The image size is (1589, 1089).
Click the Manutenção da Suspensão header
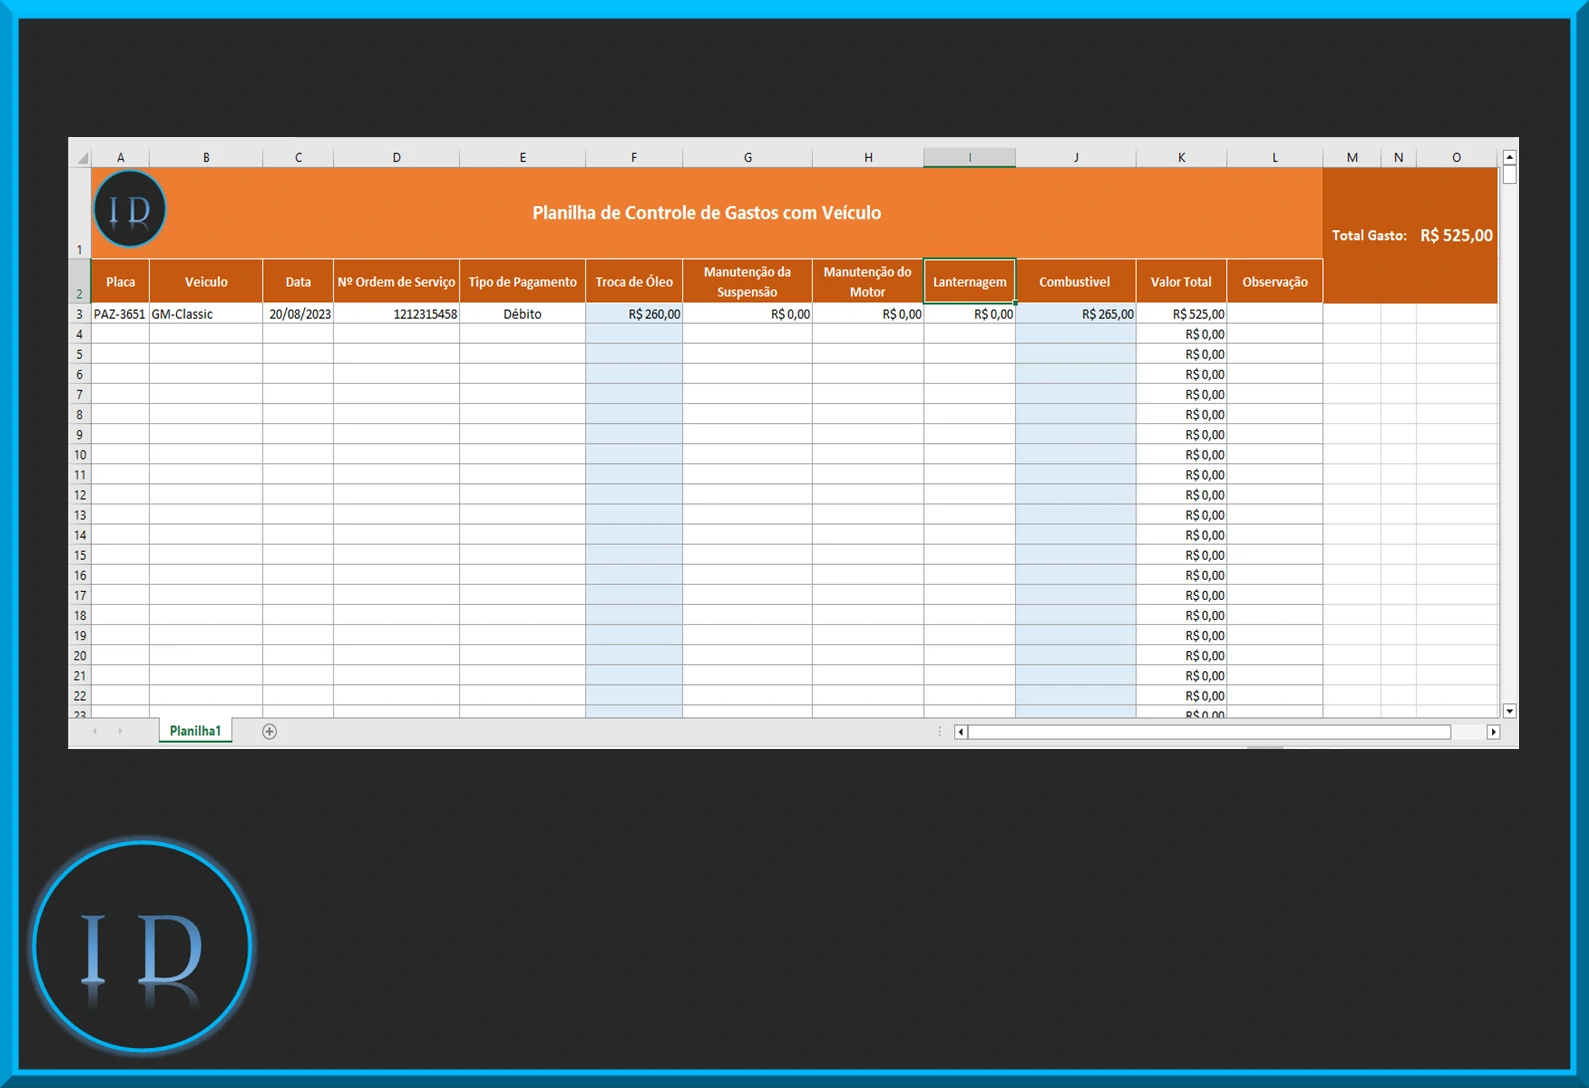click(748, 282)
